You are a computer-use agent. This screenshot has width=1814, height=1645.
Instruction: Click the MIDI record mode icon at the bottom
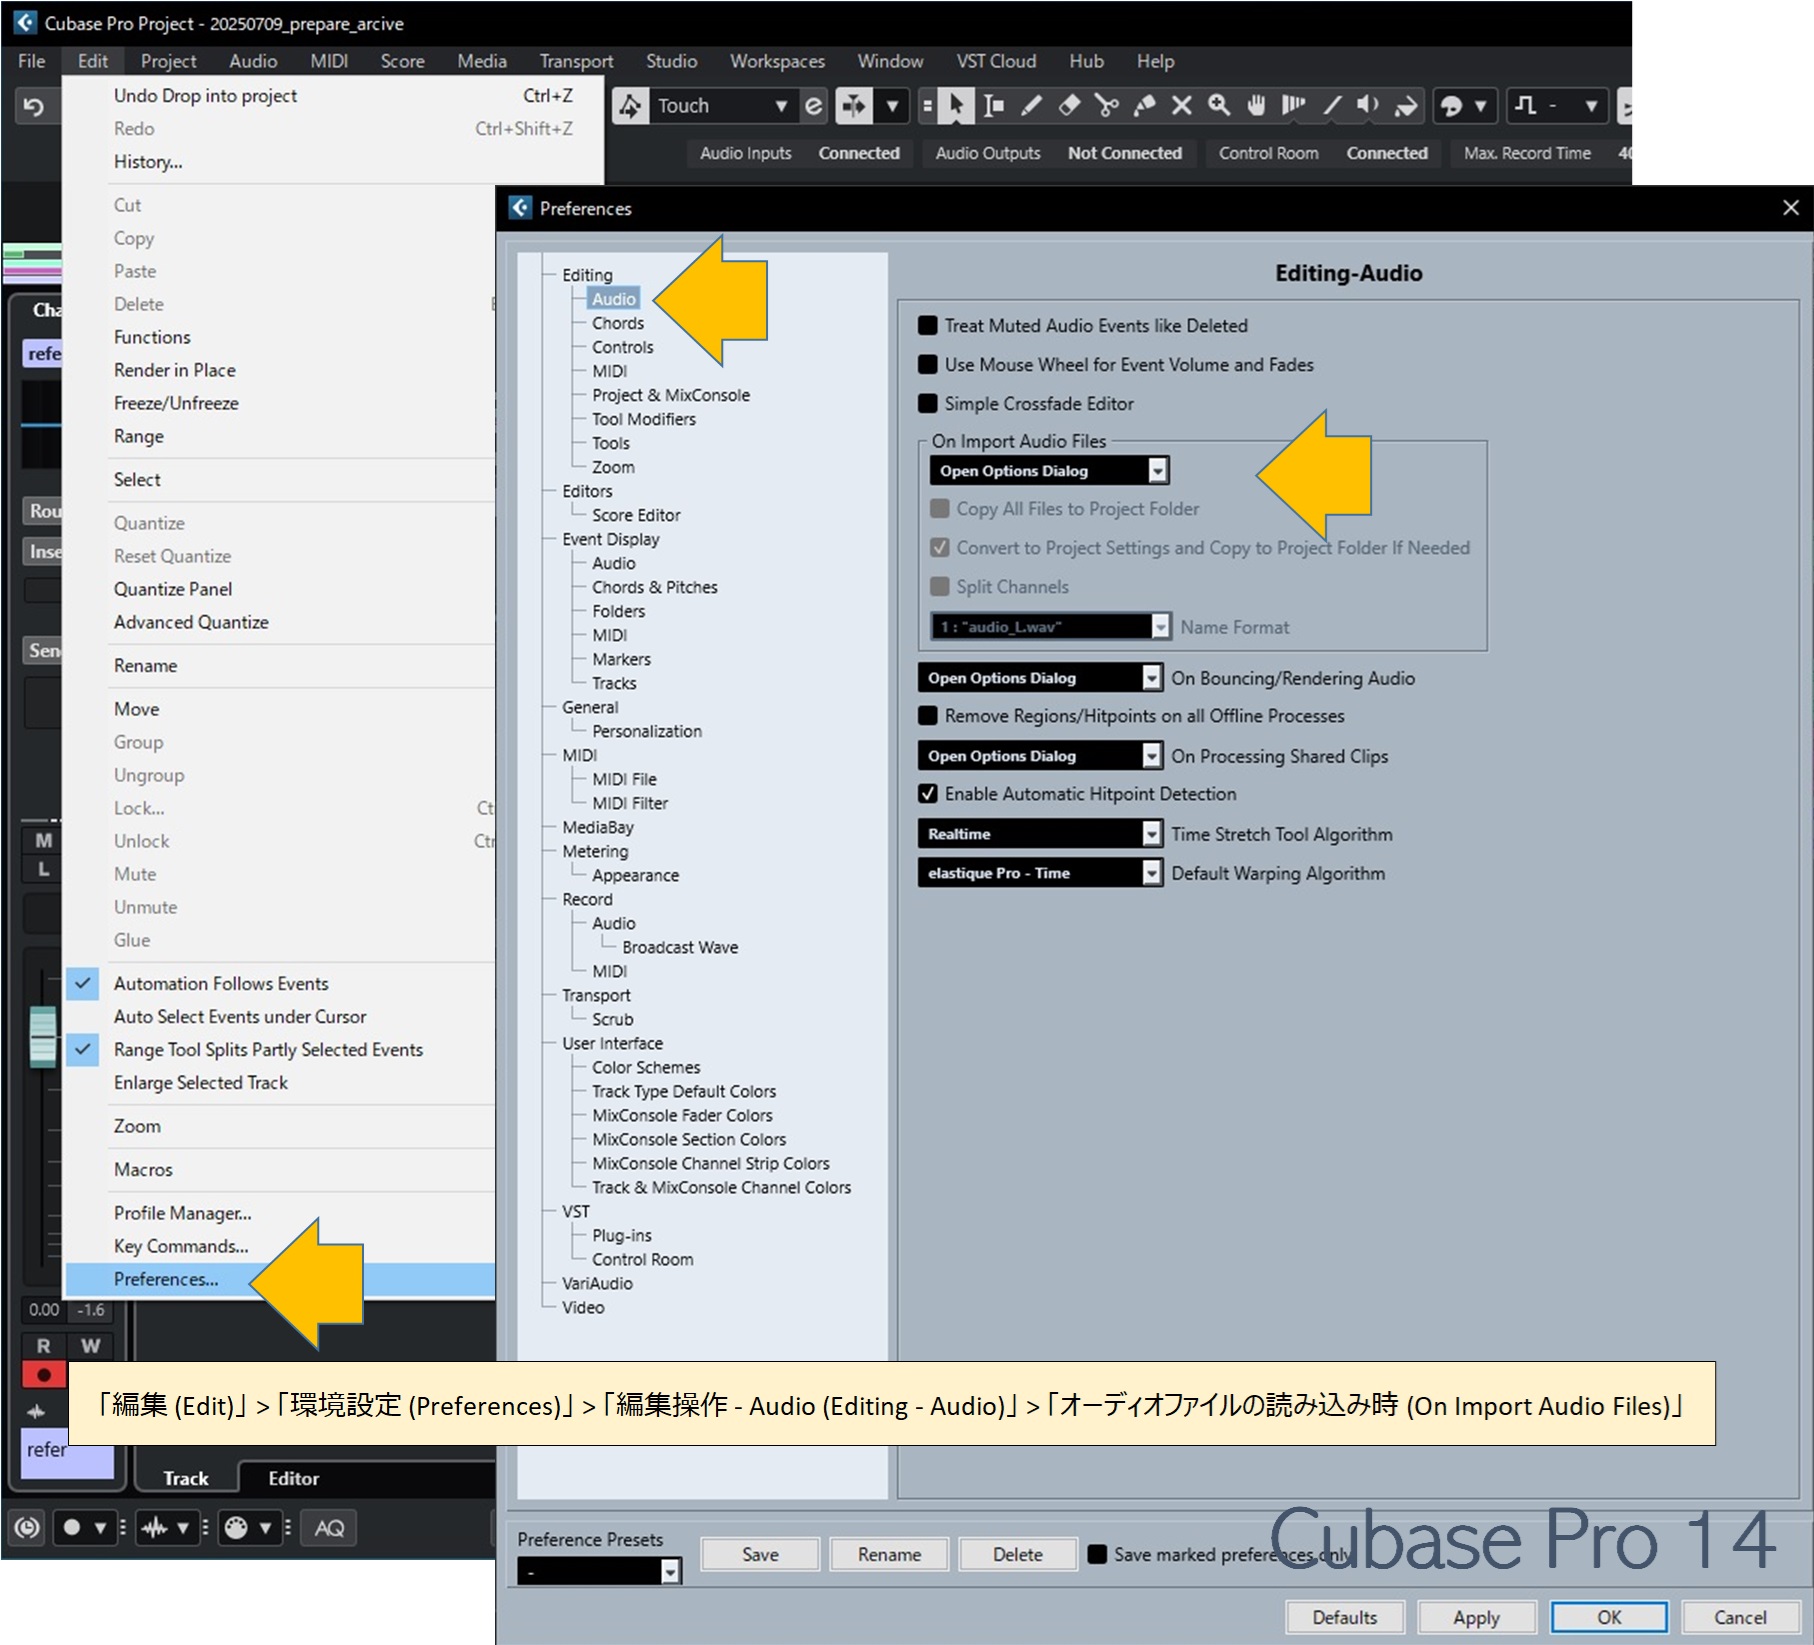(236, 1527)
